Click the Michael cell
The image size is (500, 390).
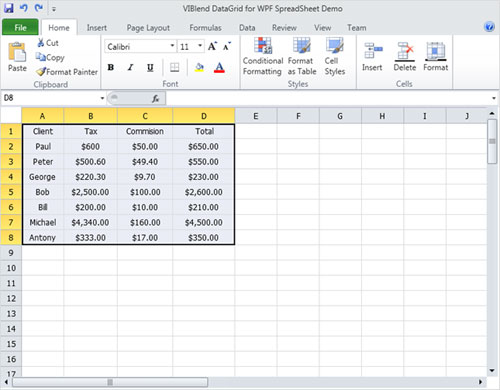[42, 222]
